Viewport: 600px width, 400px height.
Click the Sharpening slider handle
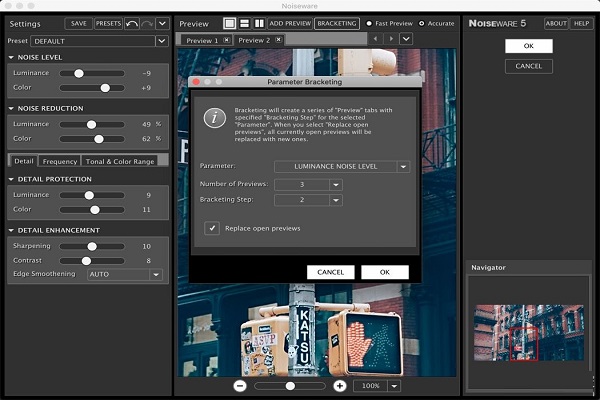tap(92, 247)
